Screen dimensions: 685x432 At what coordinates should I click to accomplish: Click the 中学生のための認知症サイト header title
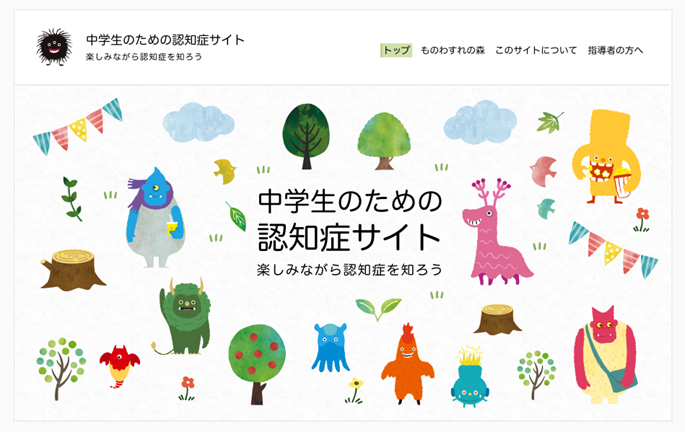(x=165, y=40)
